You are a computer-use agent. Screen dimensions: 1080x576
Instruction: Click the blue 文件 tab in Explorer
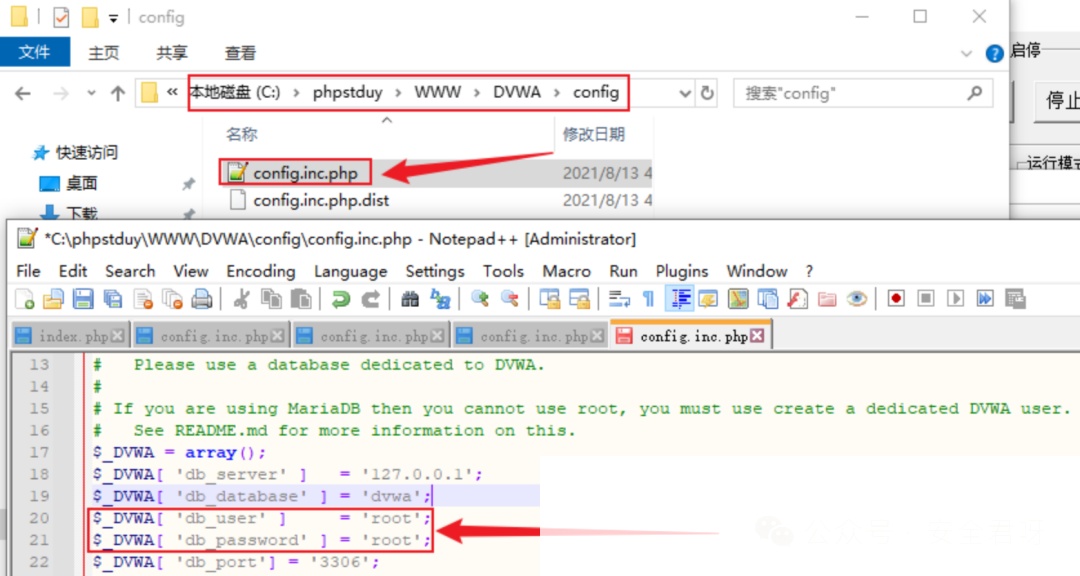(34, 52)
